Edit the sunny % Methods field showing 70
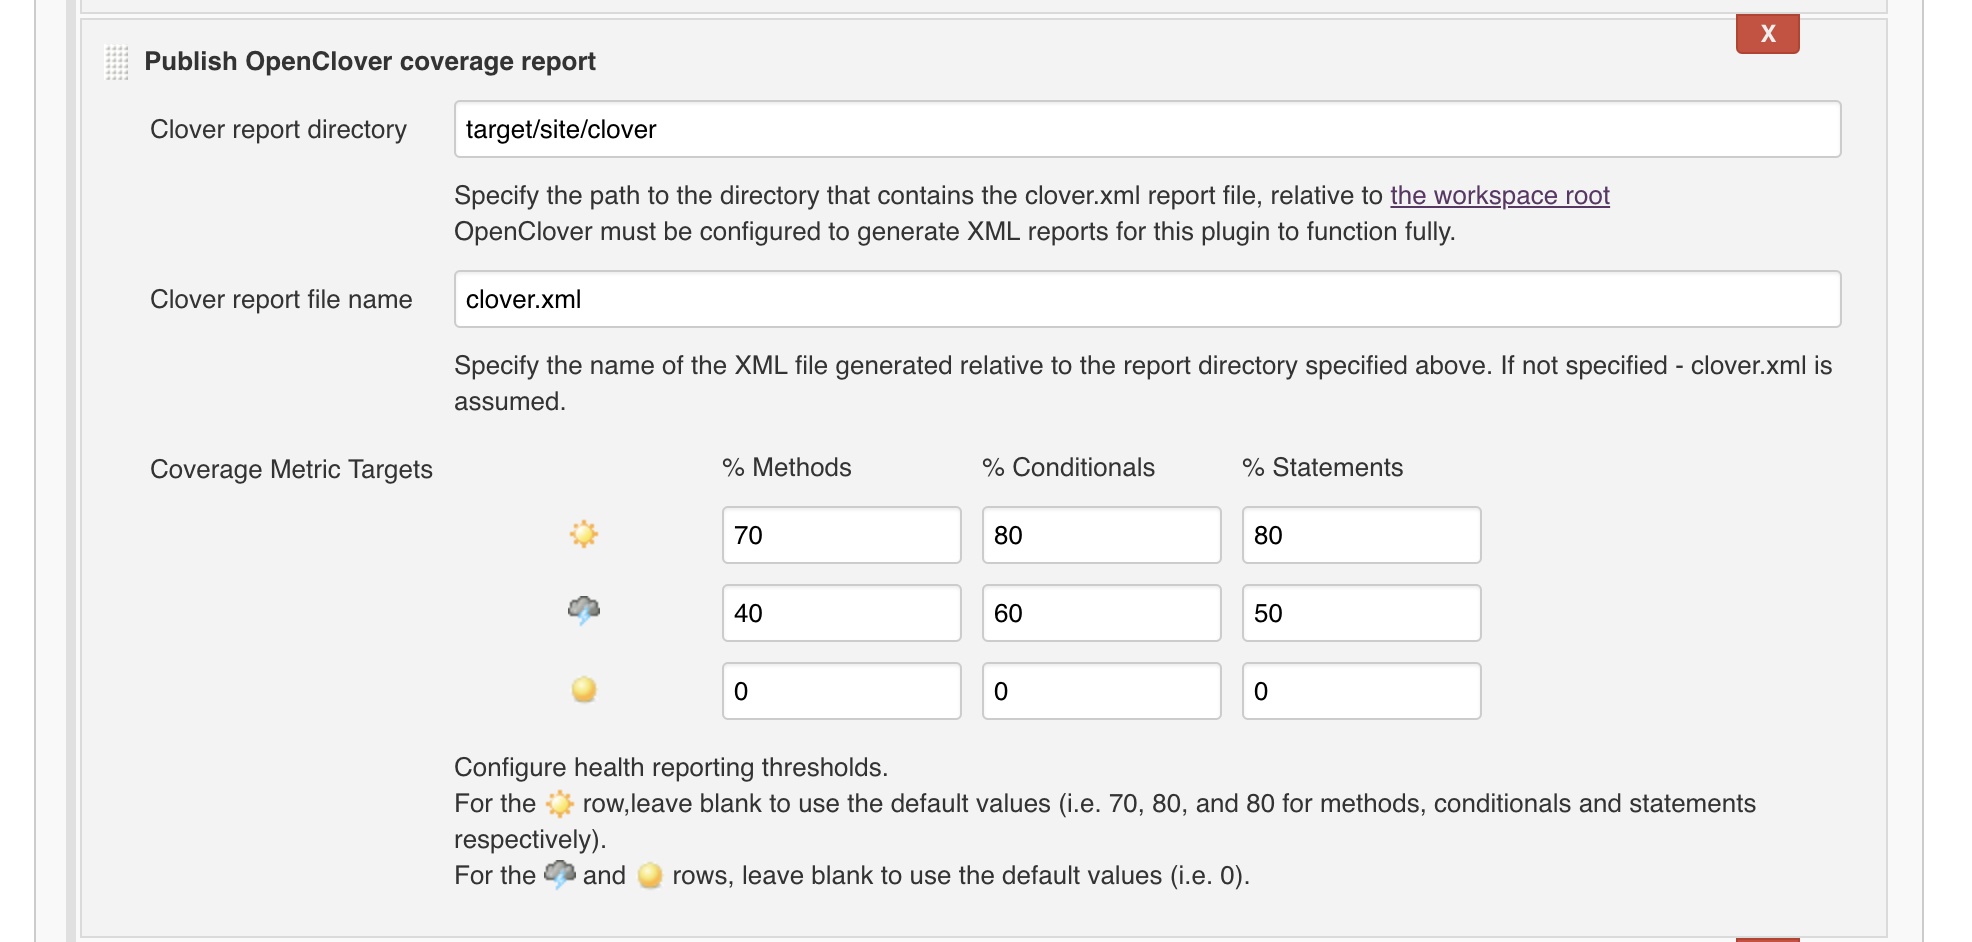 click(x=841, y=535)
